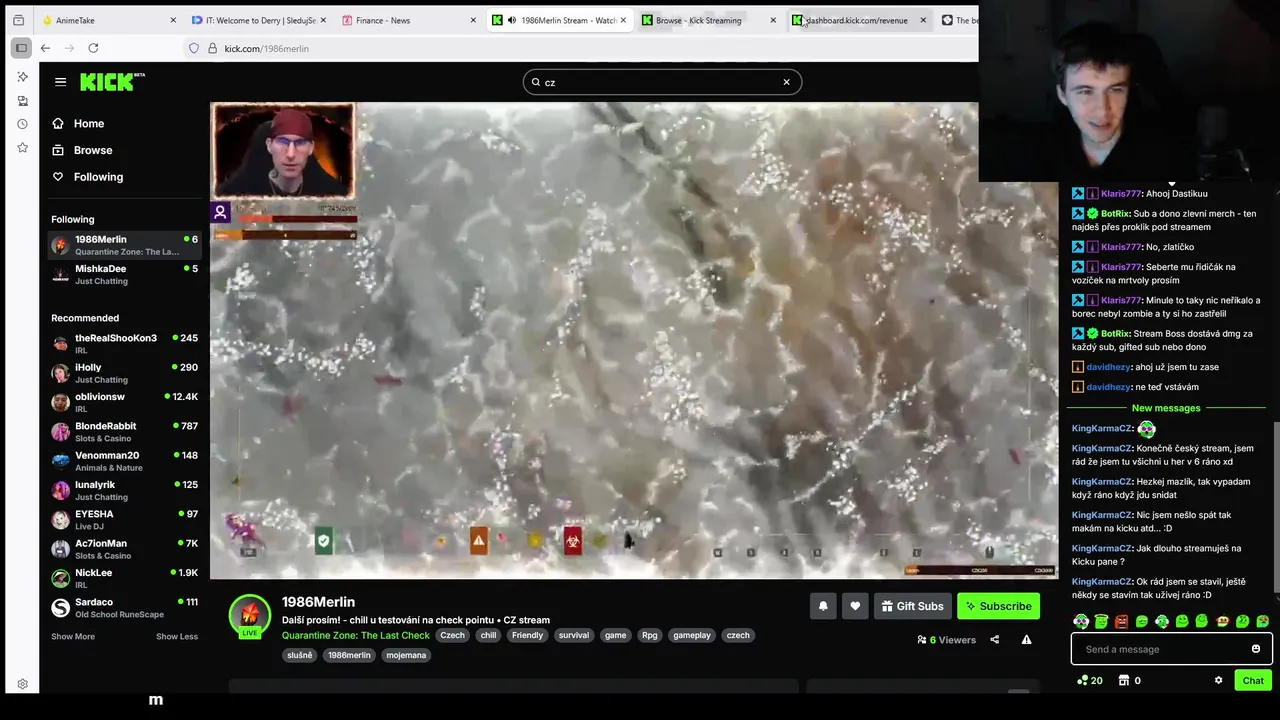Screen dimensions: 1280x720
Task: Select the 'mojemana' stream tag
Action: click(407, 655)
